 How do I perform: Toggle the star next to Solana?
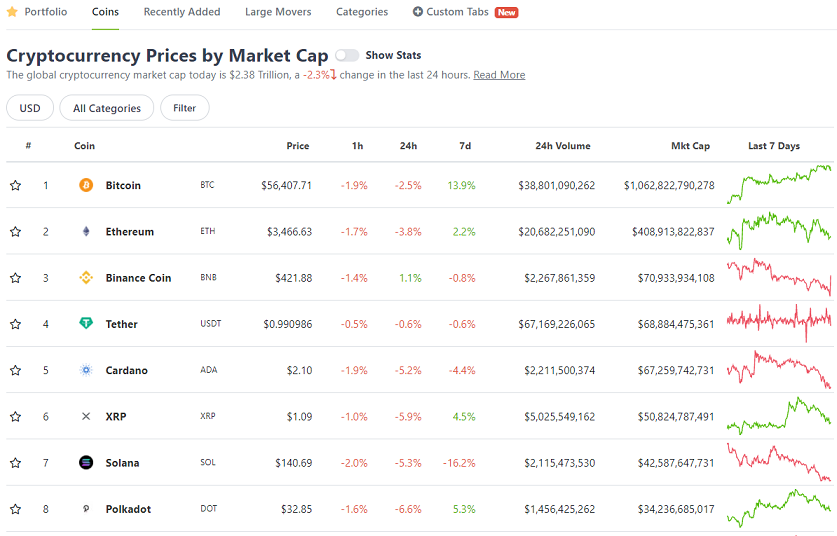point(15,463)
